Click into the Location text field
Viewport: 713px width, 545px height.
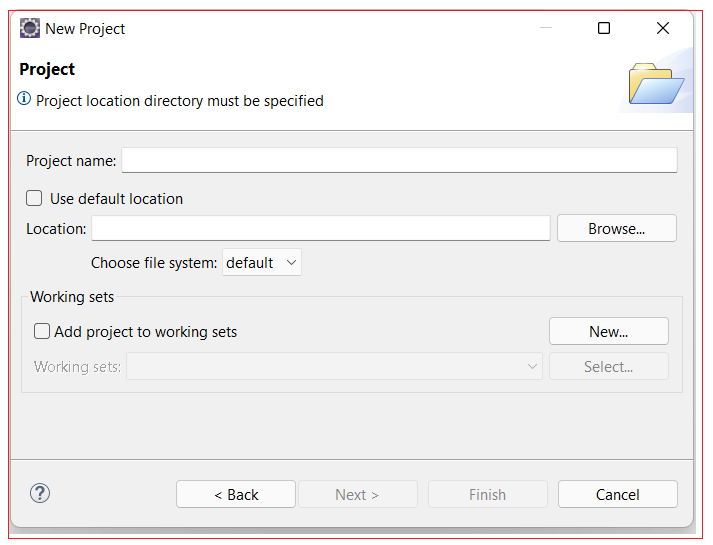(x=321, y=228)
